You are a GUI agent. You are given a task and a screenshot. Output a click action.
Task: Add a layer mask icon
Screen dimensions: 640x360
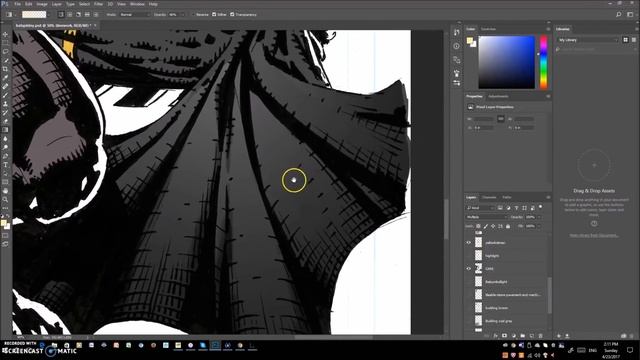[504, 336]
